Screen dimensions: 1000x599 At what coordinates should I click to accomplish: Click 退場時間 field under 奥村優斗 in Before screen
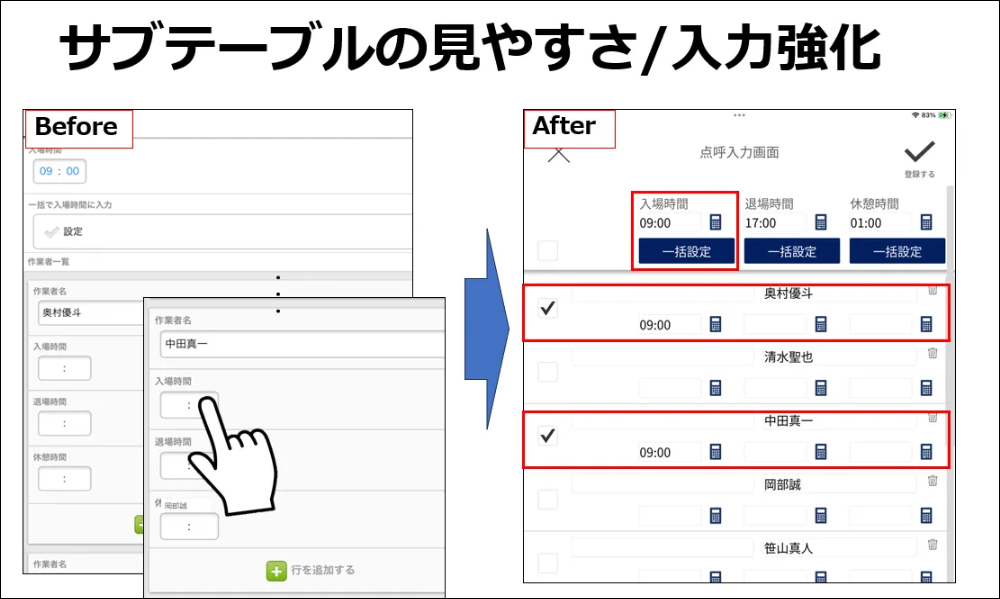pyautogui.click(x=64, y=424)
